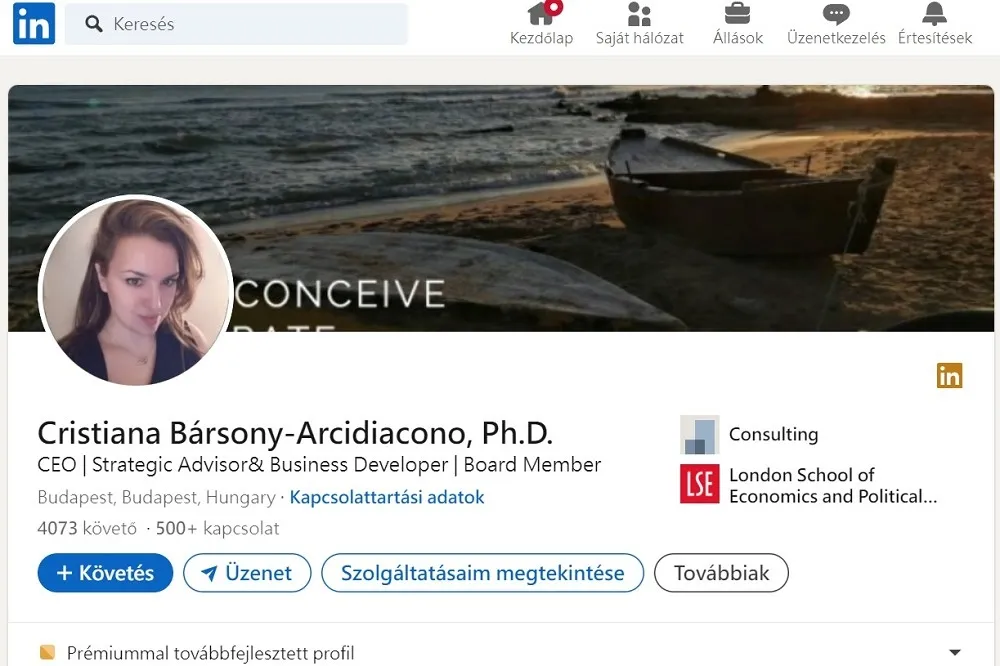Open Üzenetkezelés chat bubble icon
The image size is (1000, 666).
836,13
